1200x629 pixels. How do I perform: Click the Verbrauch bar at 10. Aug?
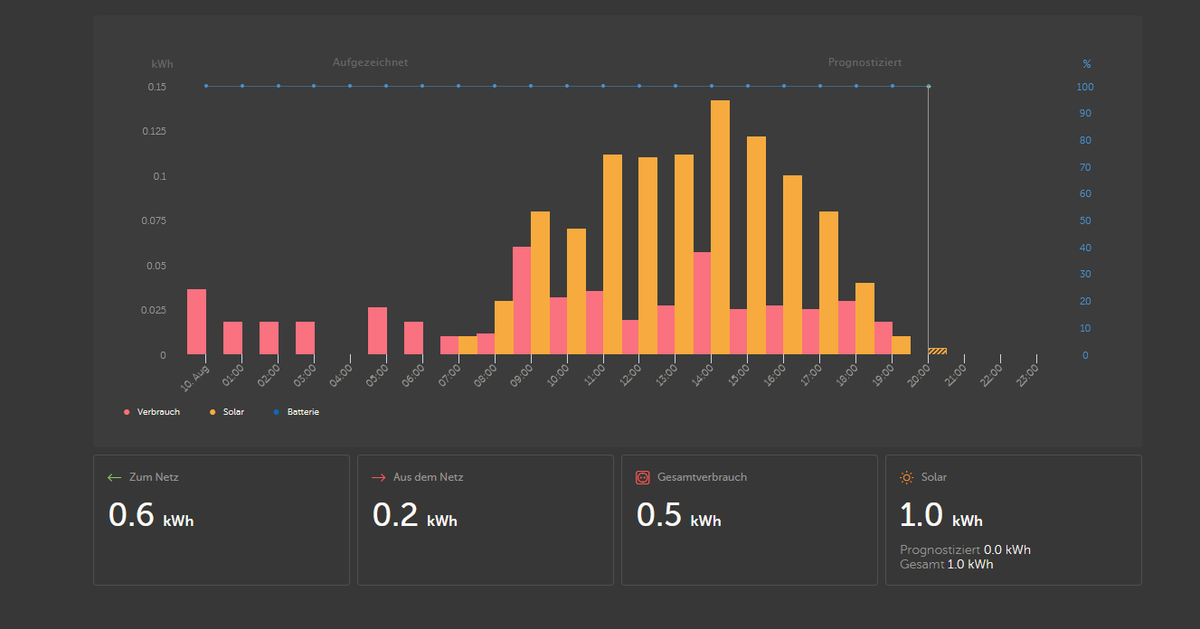click(x=196, y=322)
